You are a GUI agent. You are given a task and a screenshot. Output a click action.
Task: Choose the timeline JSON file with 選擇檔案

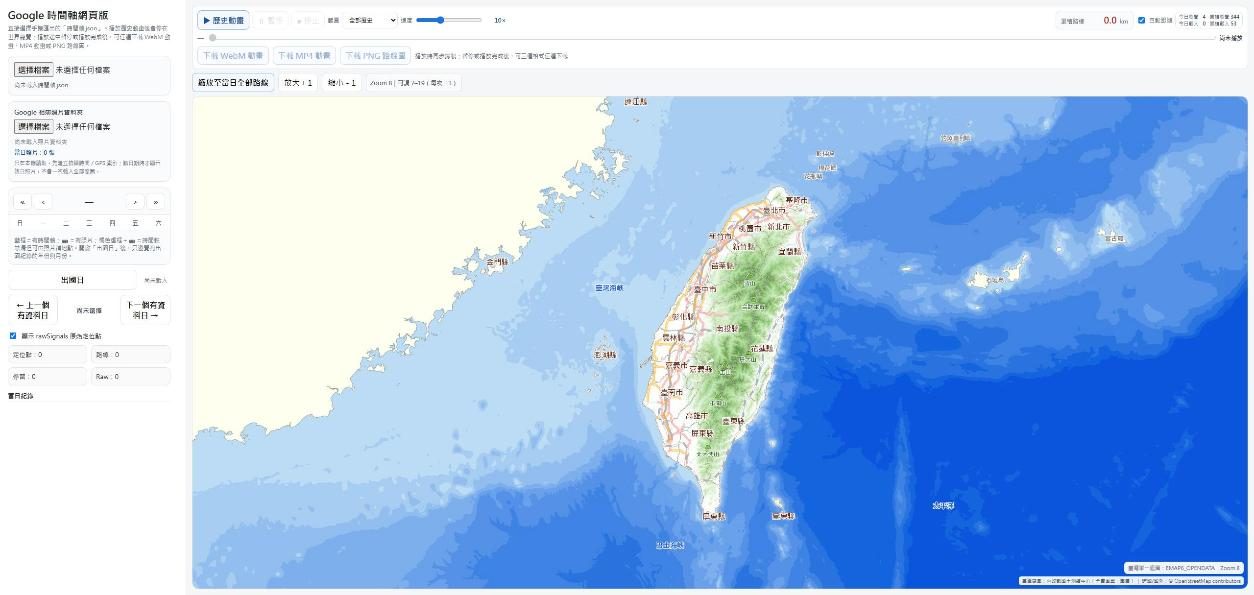coord(33,70)
